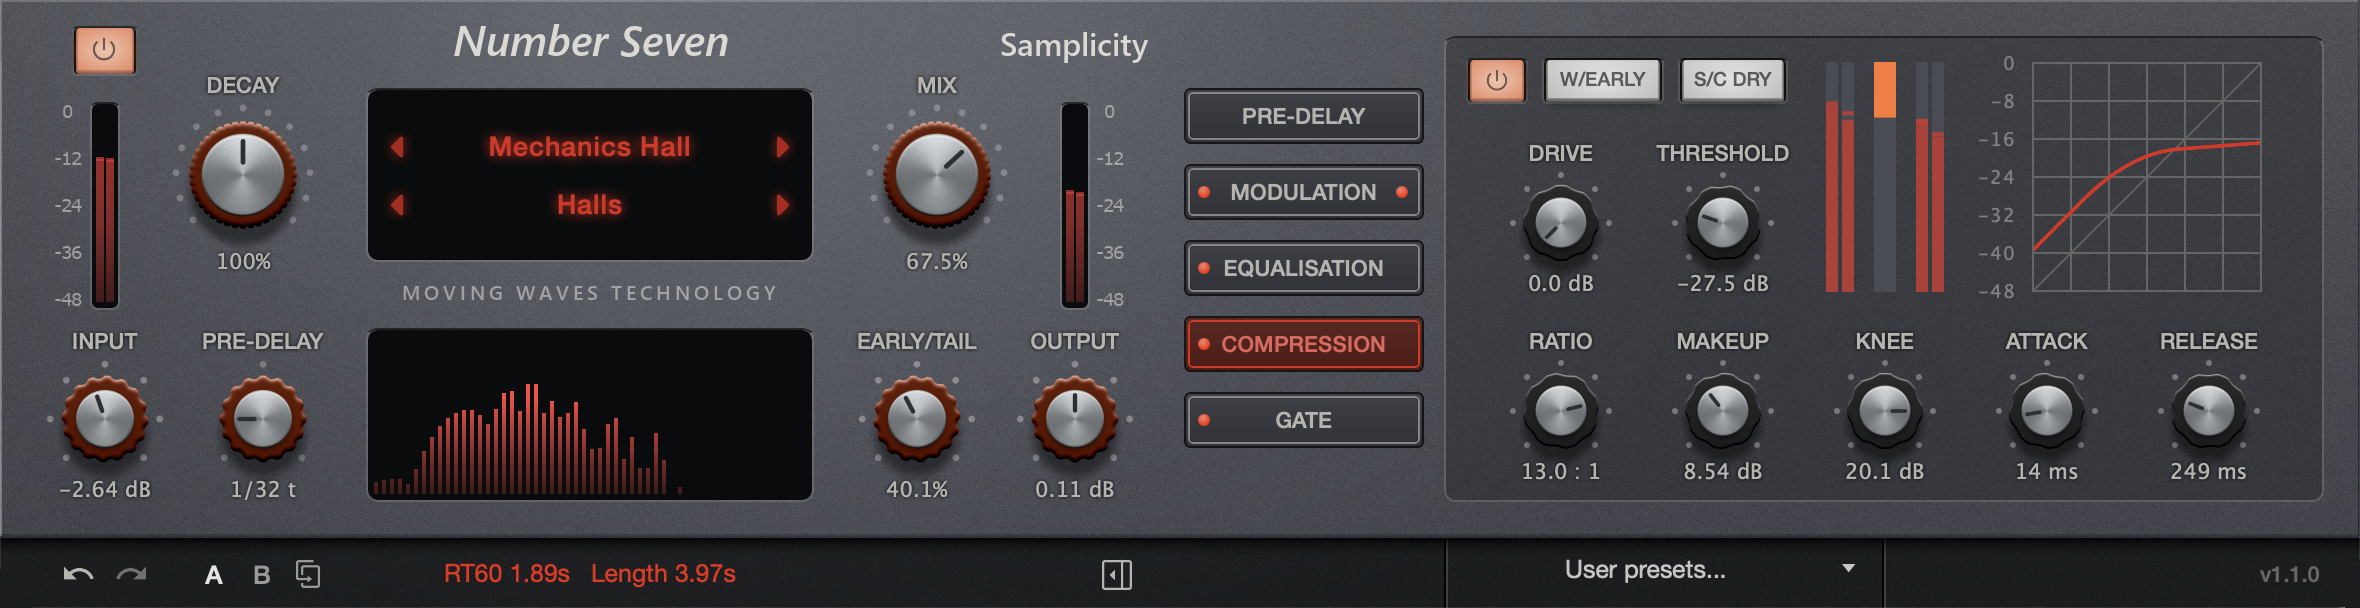Enable the W/EARLY compressor option
The image size is (2360, 608).
point(1602,80)
